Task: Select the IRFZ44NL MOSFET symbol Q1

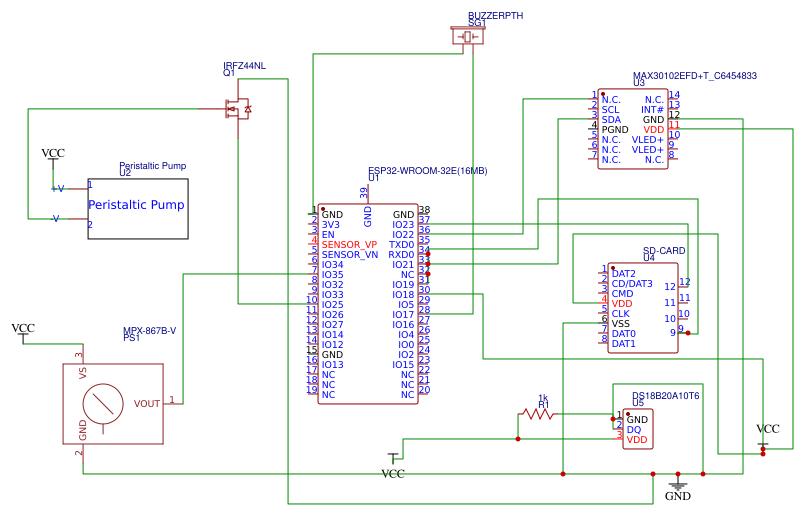Action: click(238, 109)
